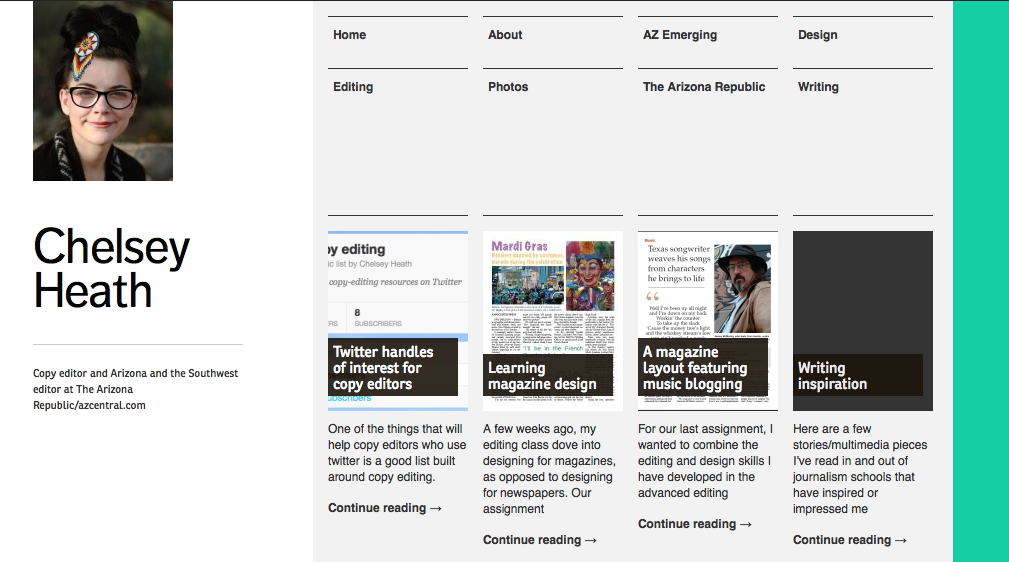Continue reading the Twitter handles post

point(385,508)
